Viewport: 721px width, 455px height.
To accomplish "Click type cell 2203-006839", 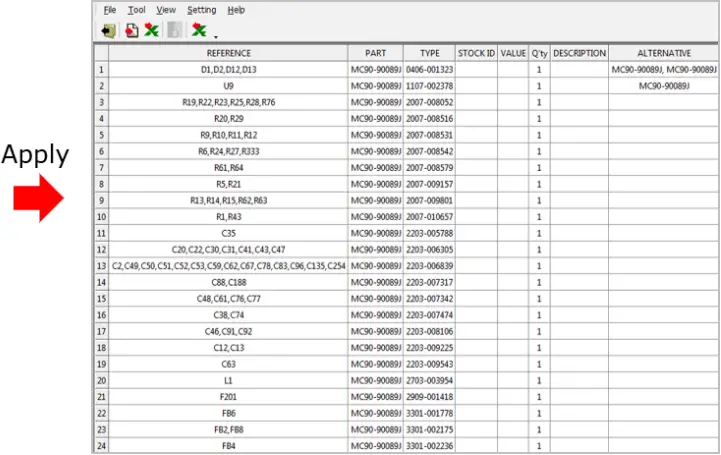I will point(429,266).
